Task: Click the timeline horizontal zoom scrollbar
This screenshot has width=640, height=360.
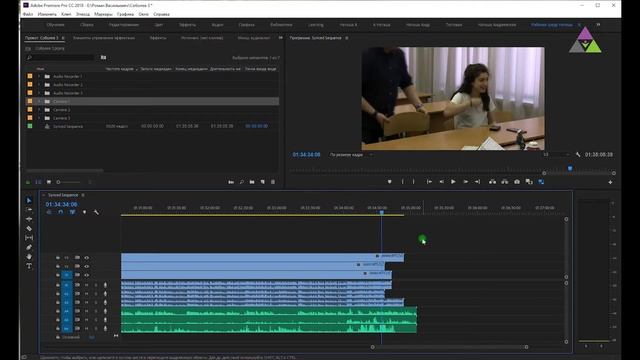Action: click(449, 347)
